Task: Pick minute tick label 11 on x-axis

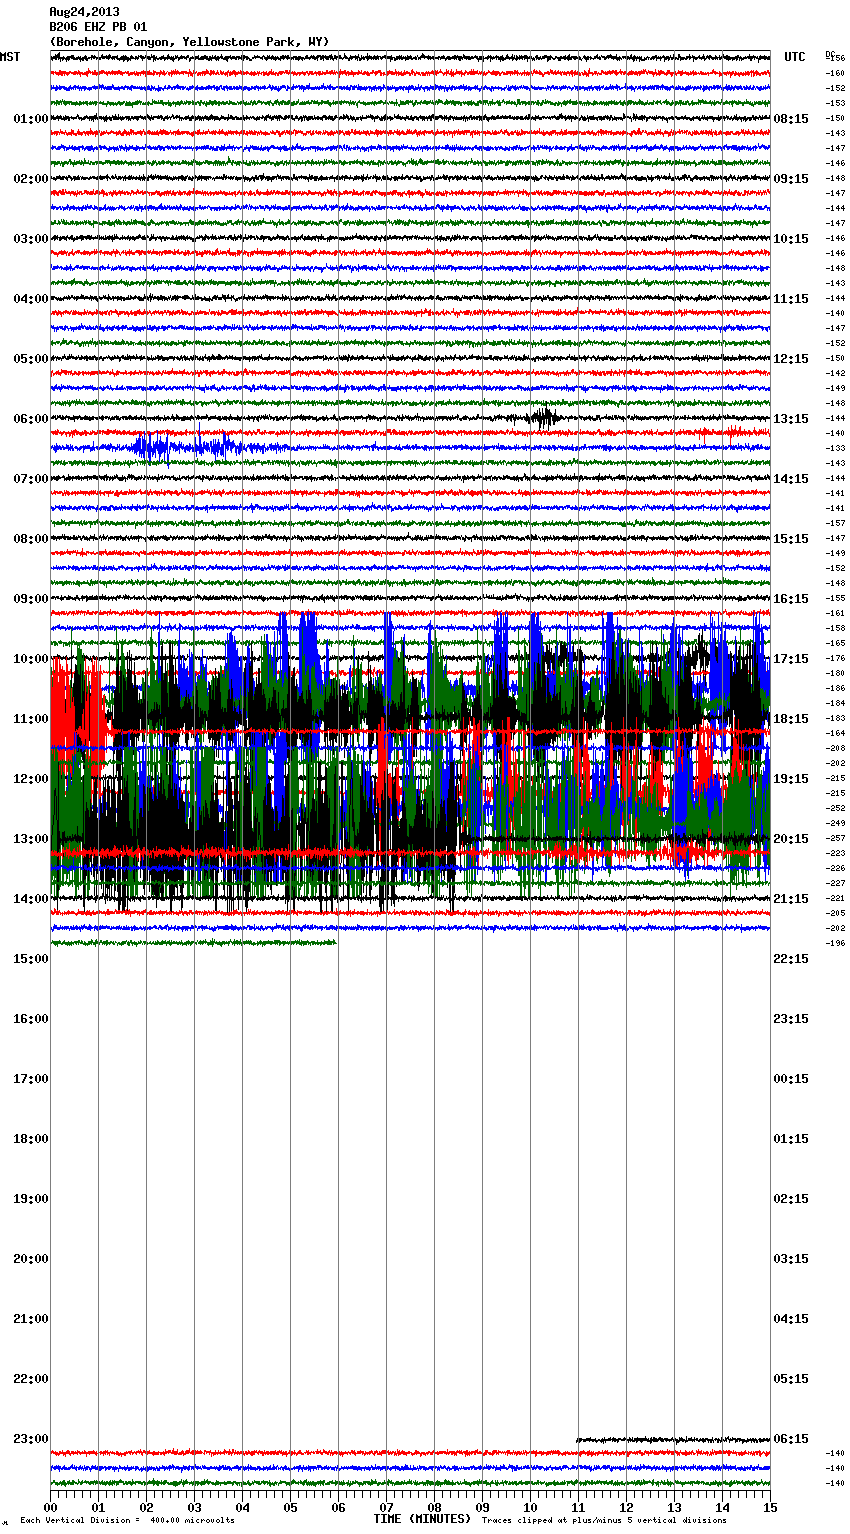Action: point(578,1508)
